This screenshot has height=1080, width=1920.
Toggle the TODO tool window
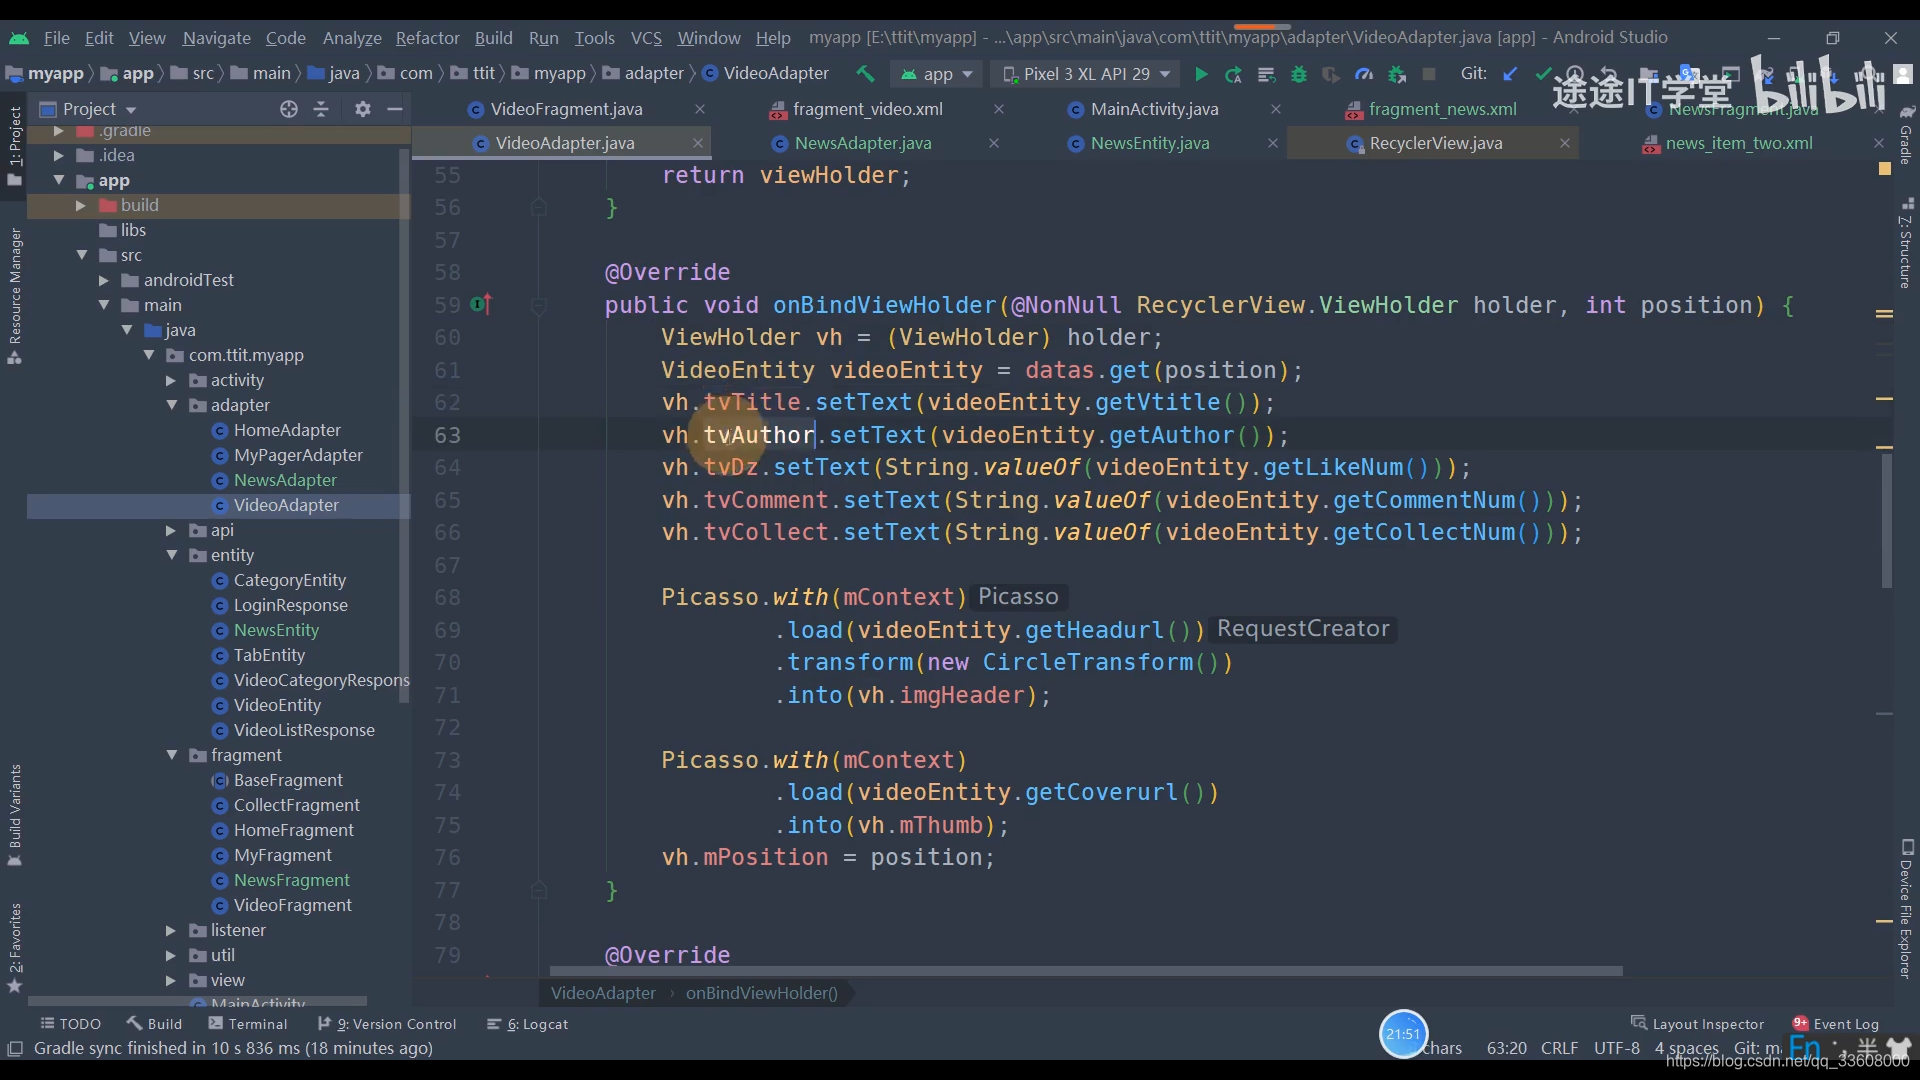pos(70,1024)
